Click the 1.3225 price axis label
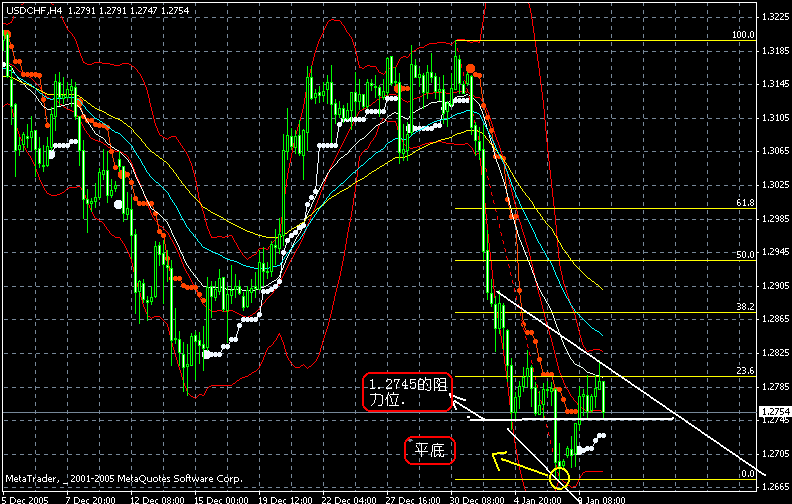 tap(775, 17)
